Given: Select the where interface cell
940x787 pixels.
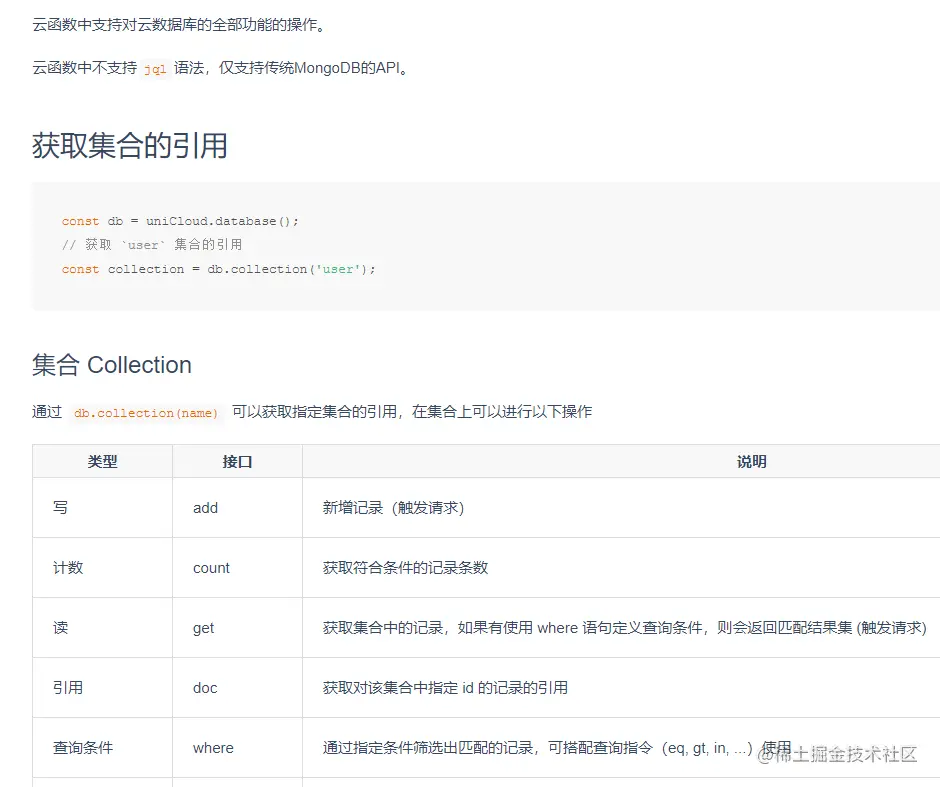Looking at the screenshot, I should point(212,747).
